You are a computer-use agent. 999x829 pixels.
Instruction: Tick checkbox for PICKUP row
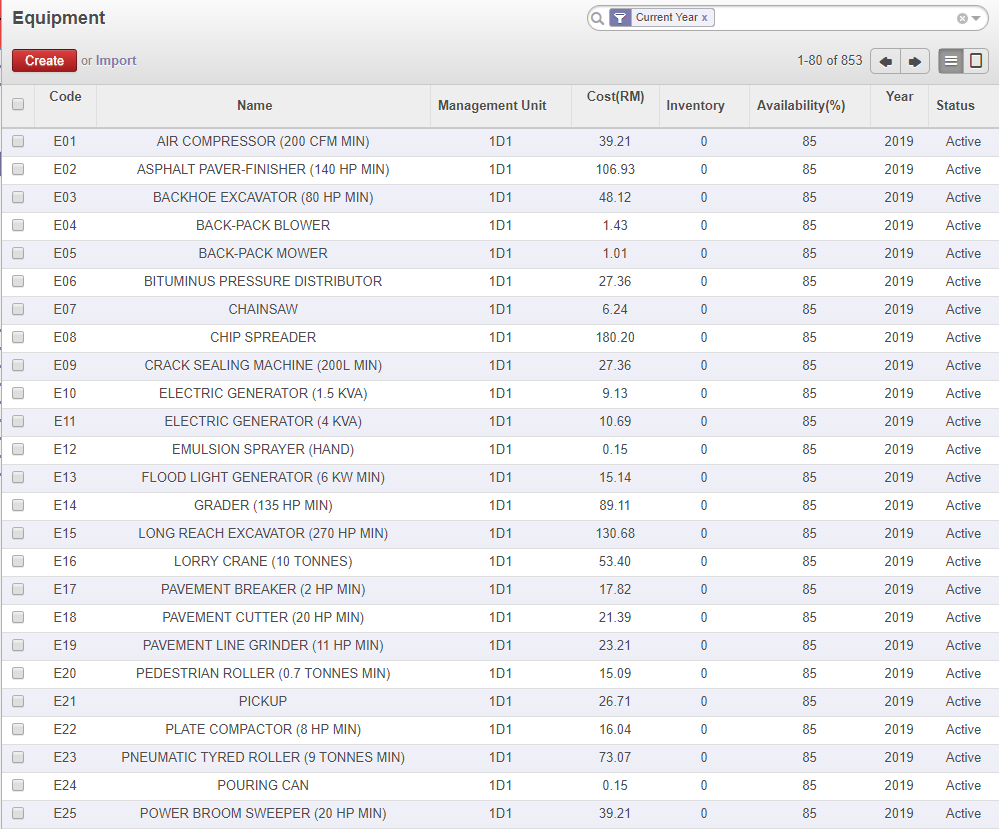tap(18, 702)
